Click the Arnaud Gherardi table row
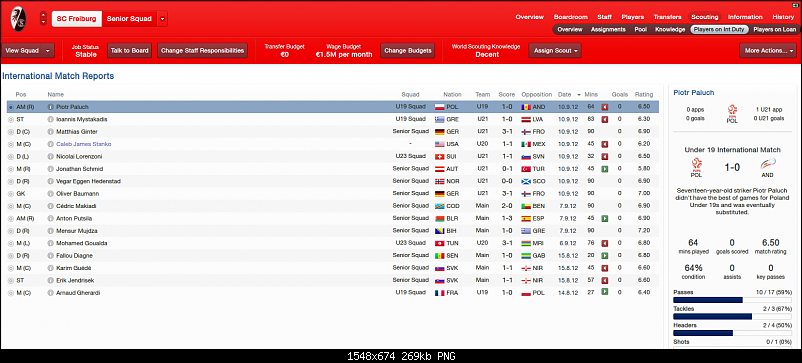This screenshot has width=802, height=363. (332, 292)
